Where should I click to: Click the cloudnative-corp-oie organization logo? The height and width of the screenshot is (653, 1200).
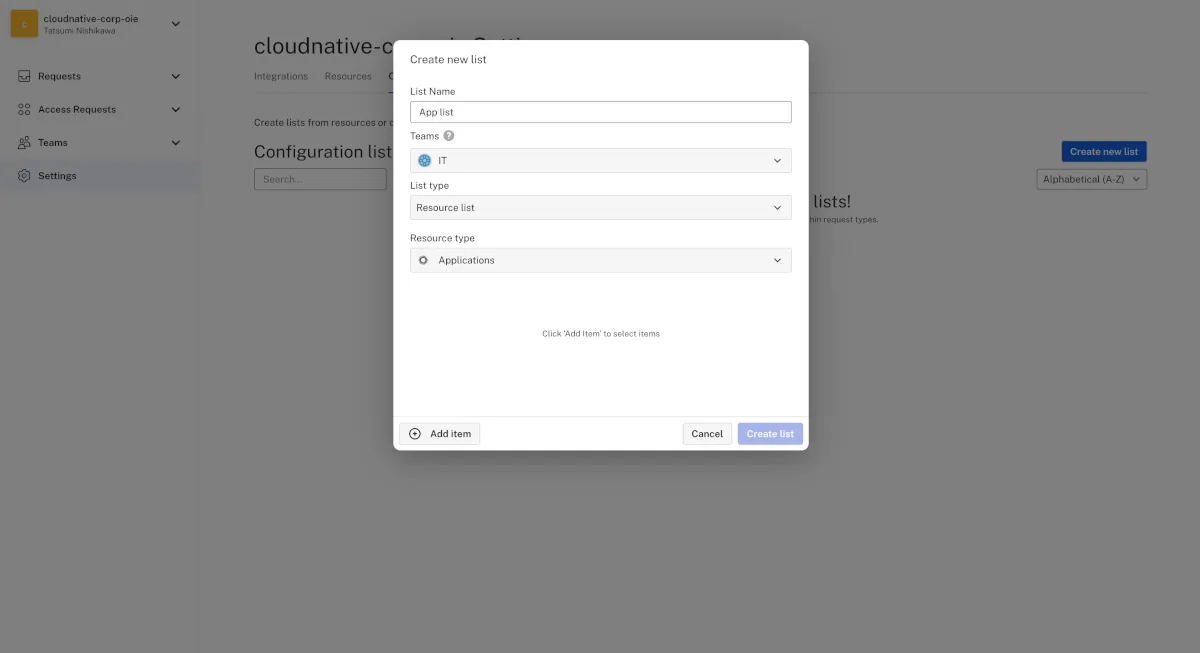point(24,24)
